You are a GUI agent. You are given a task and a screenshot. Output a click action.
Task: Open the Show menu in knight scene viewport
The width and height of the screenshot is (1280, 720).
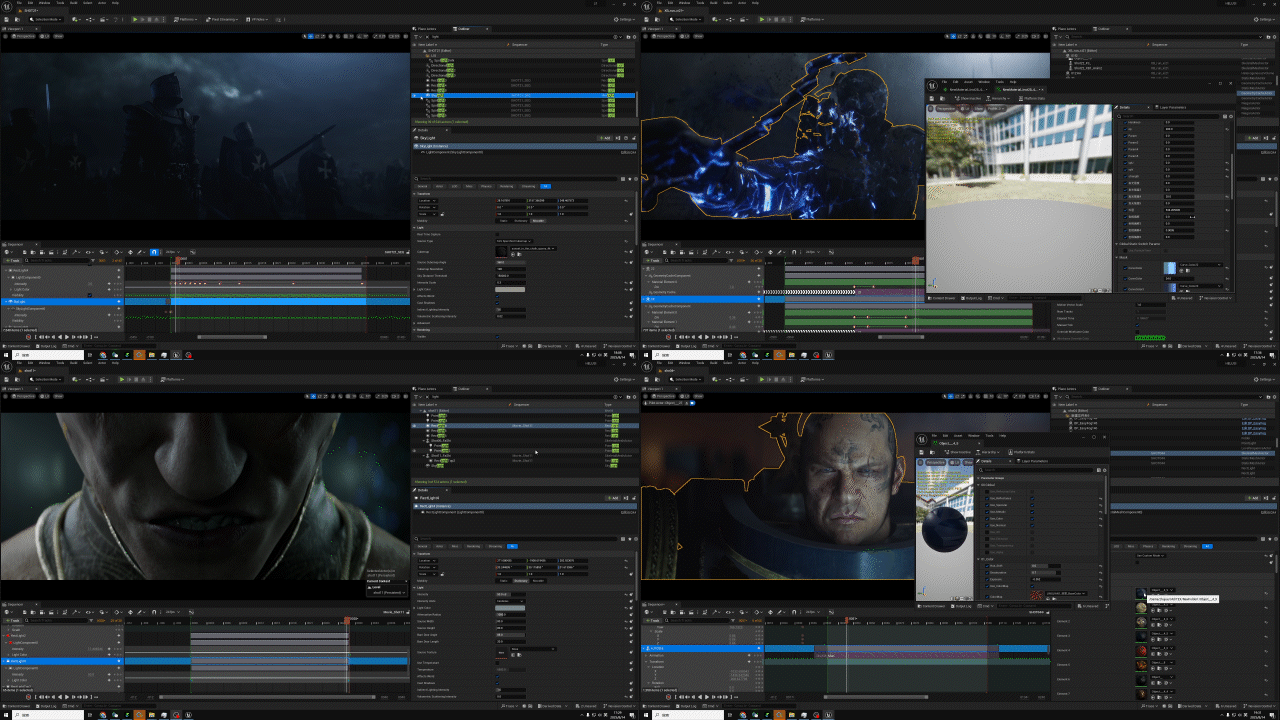point(58,36)
